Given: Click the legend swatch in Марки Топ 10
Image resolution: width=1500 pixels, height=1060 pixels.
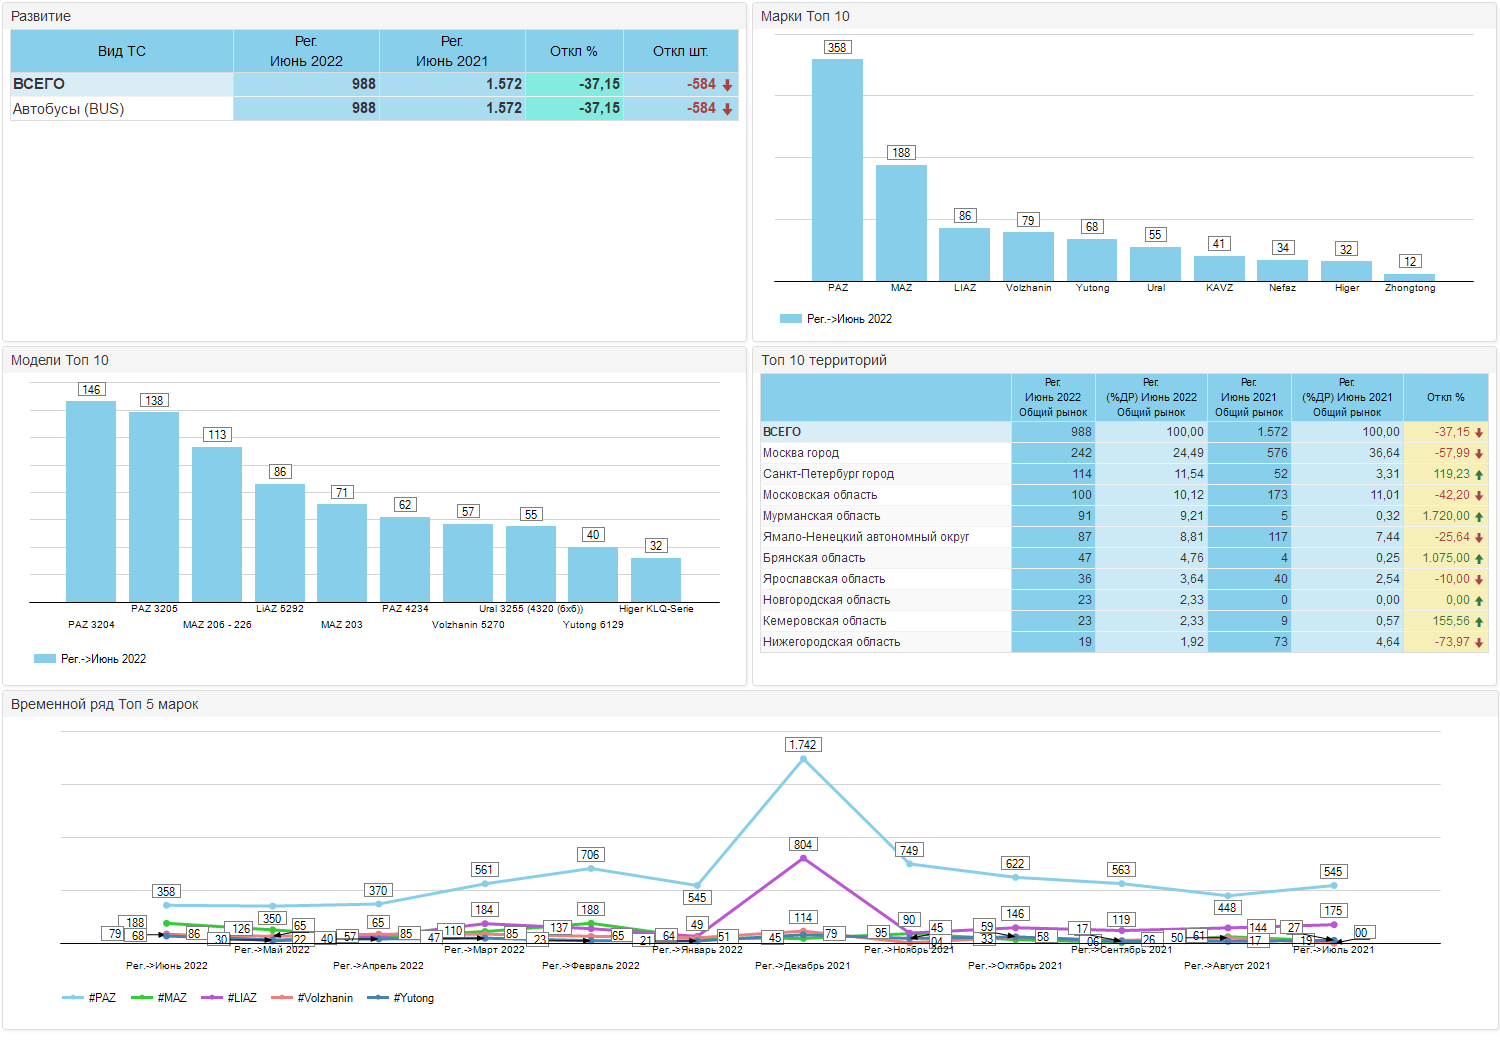Looking at the screenshot, I should click(790, 319).
